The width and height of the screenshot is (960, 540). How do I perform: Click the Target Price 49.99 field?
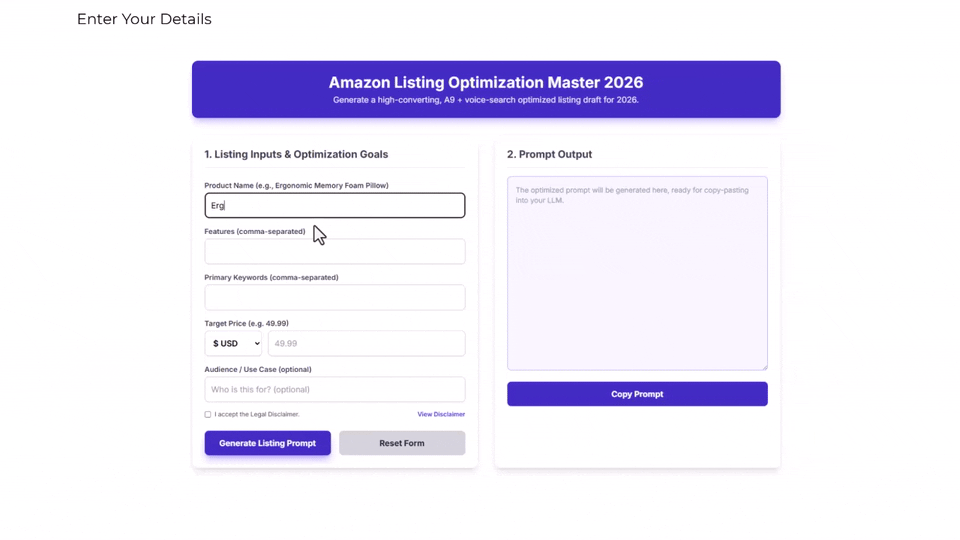pyautogui.click(x=366, y=343)
